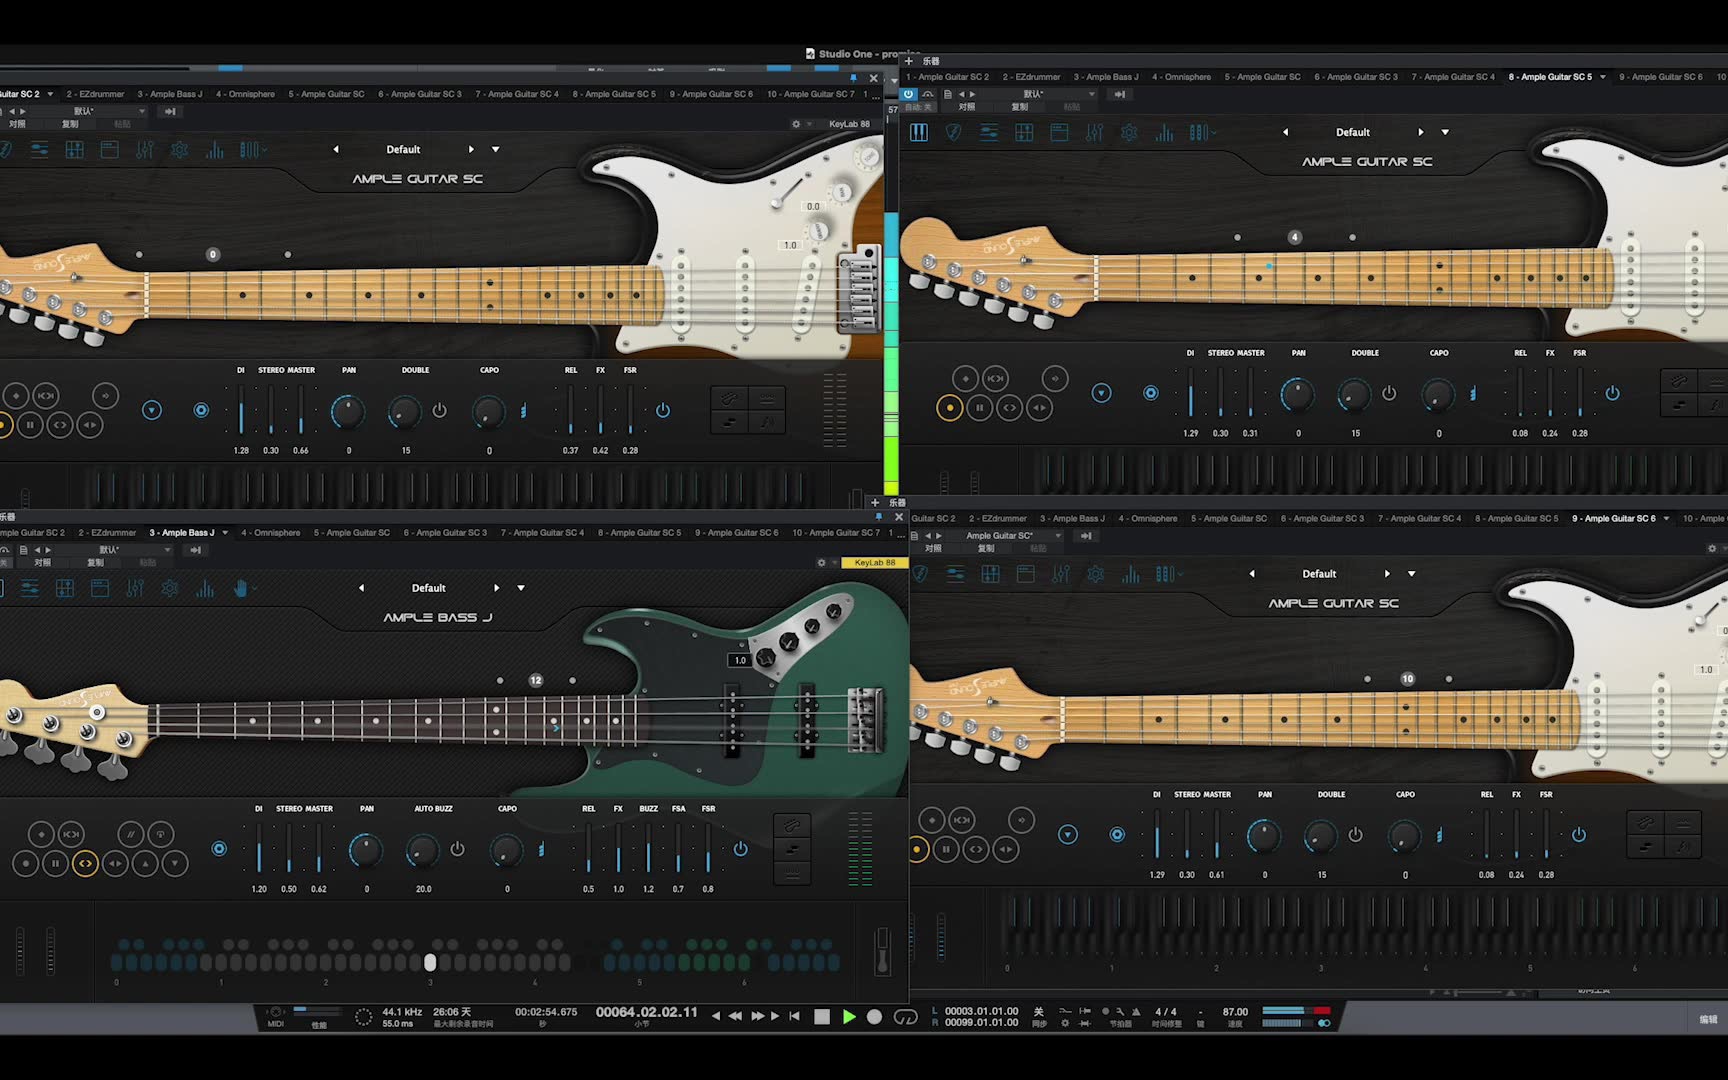Click next preset arrow in Ample Bass J window
The width and height of the screenshot is (1728, 1080).
pos(496,588)
